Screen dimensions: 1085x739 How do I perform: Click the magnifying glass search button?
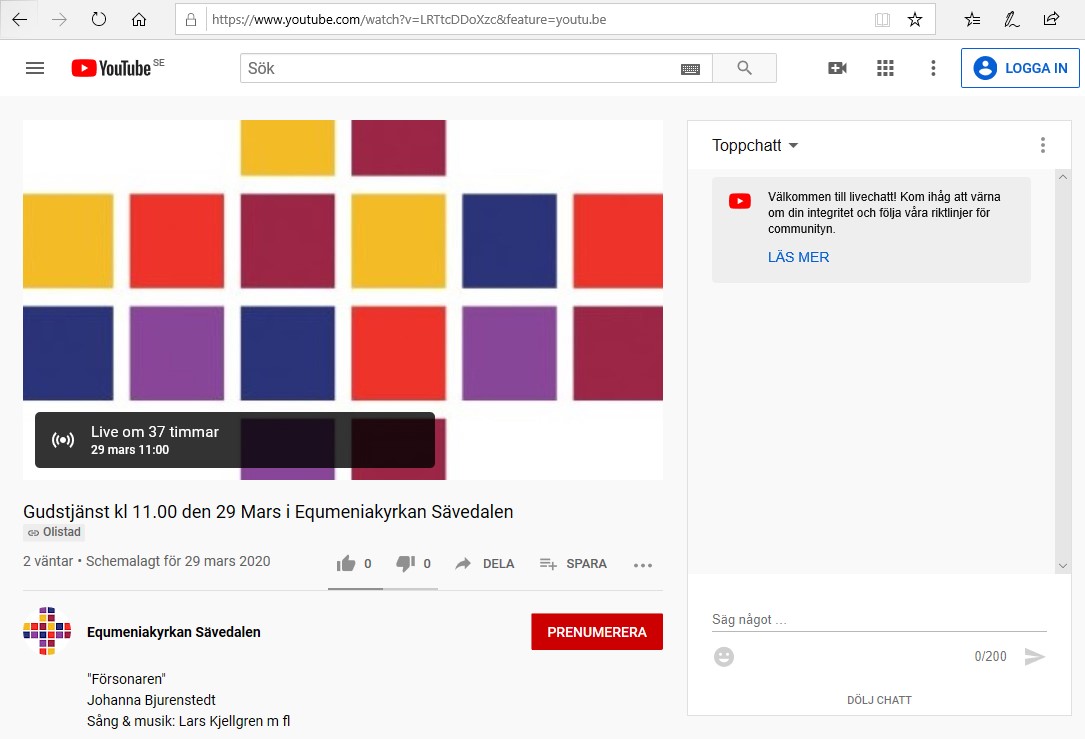[745, 68]
